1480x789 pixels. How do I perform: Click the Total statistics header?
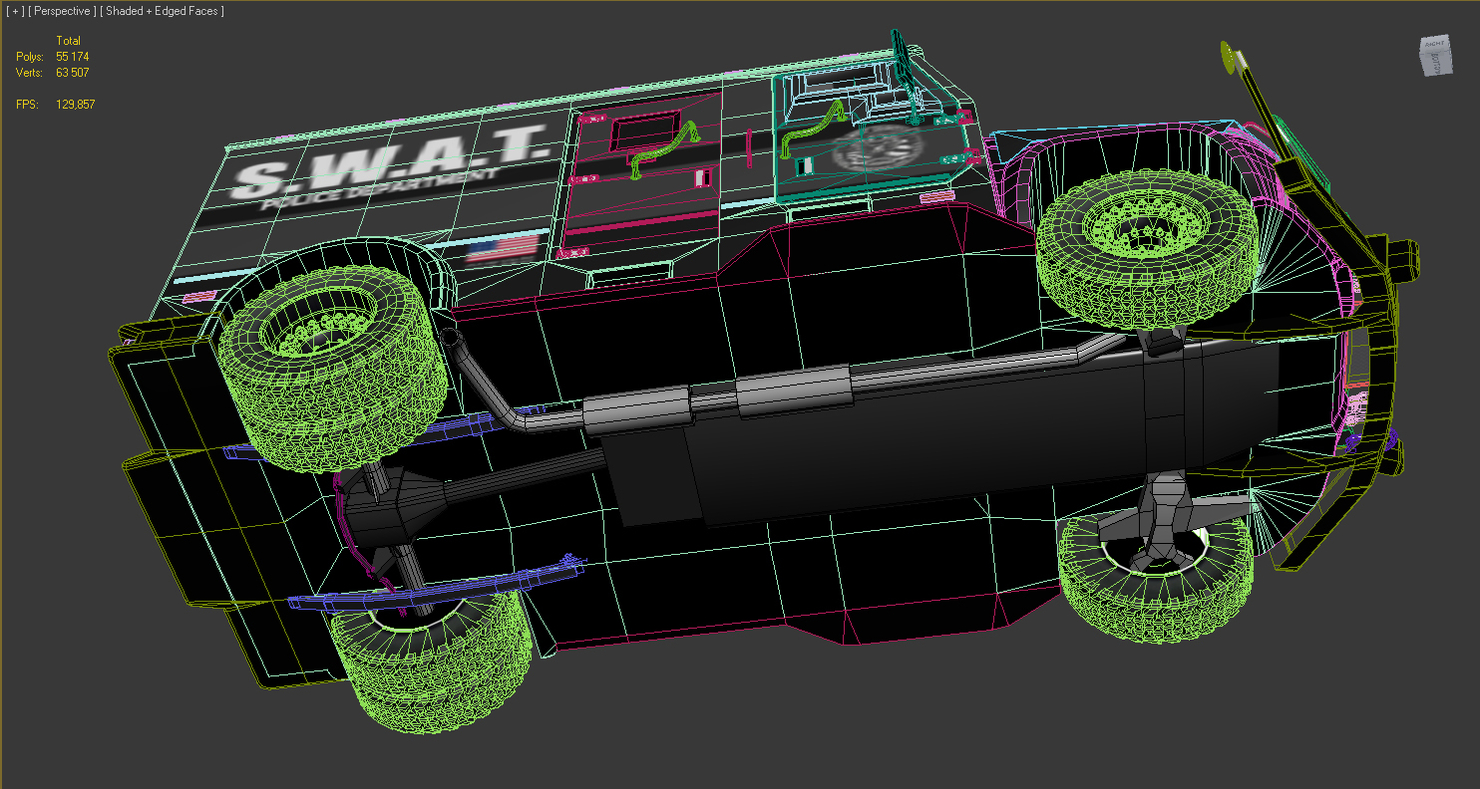point(68,41)
